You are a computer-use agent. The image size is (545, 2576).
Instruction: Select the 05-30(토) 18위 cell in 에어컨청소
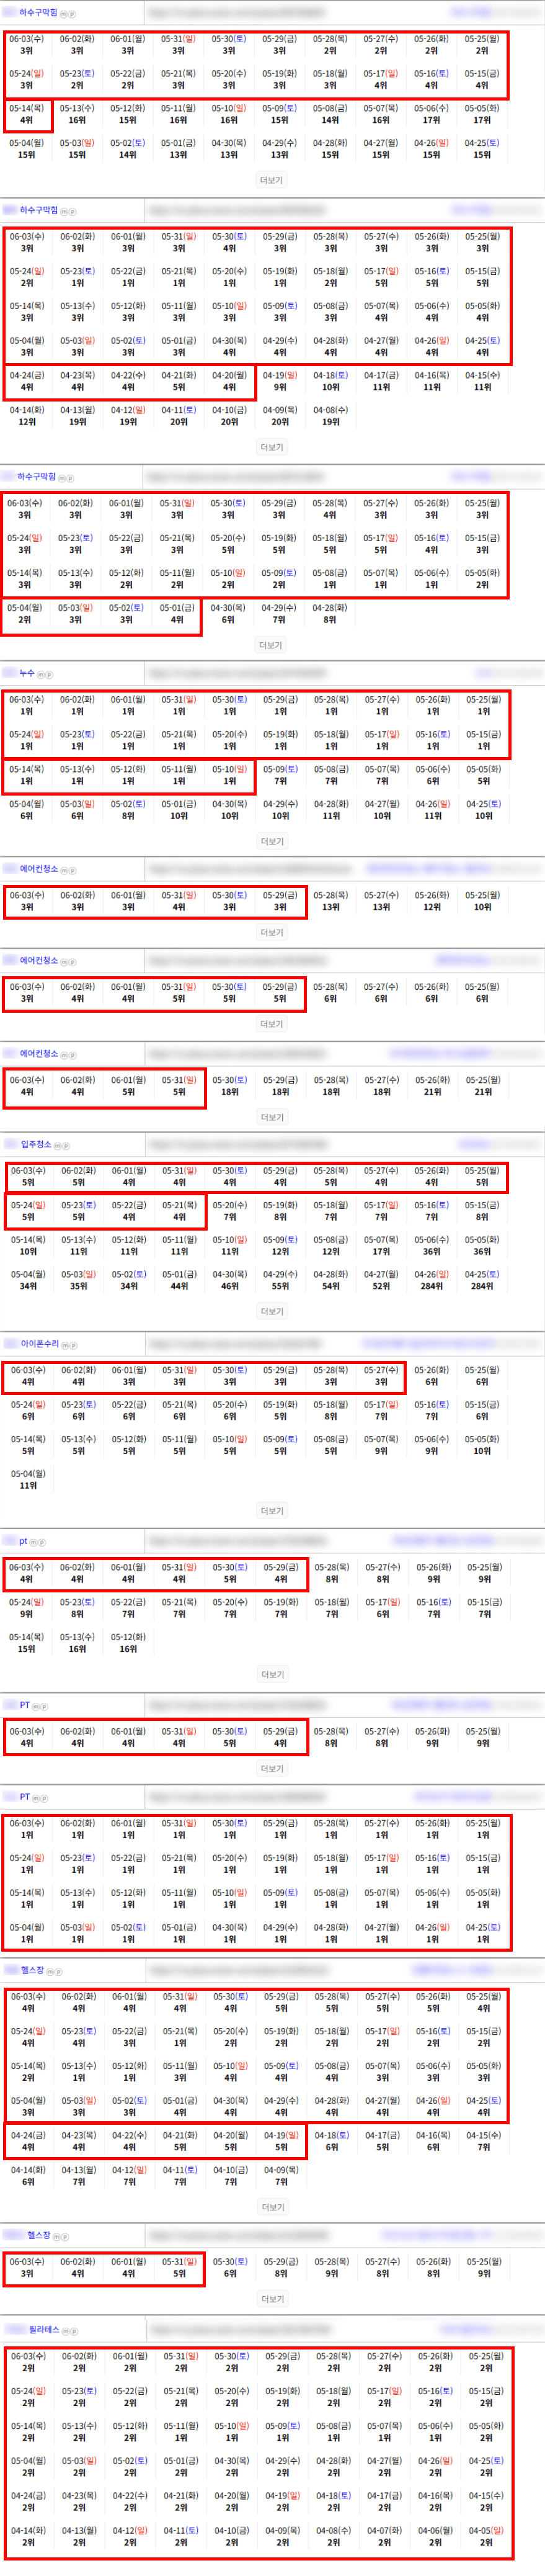coord(230,1086)
